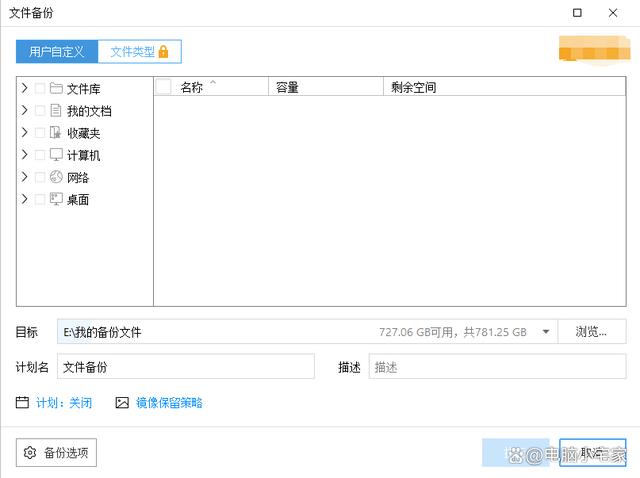Click the 计划名 input field
640x478 pixels.
[186, 367]
